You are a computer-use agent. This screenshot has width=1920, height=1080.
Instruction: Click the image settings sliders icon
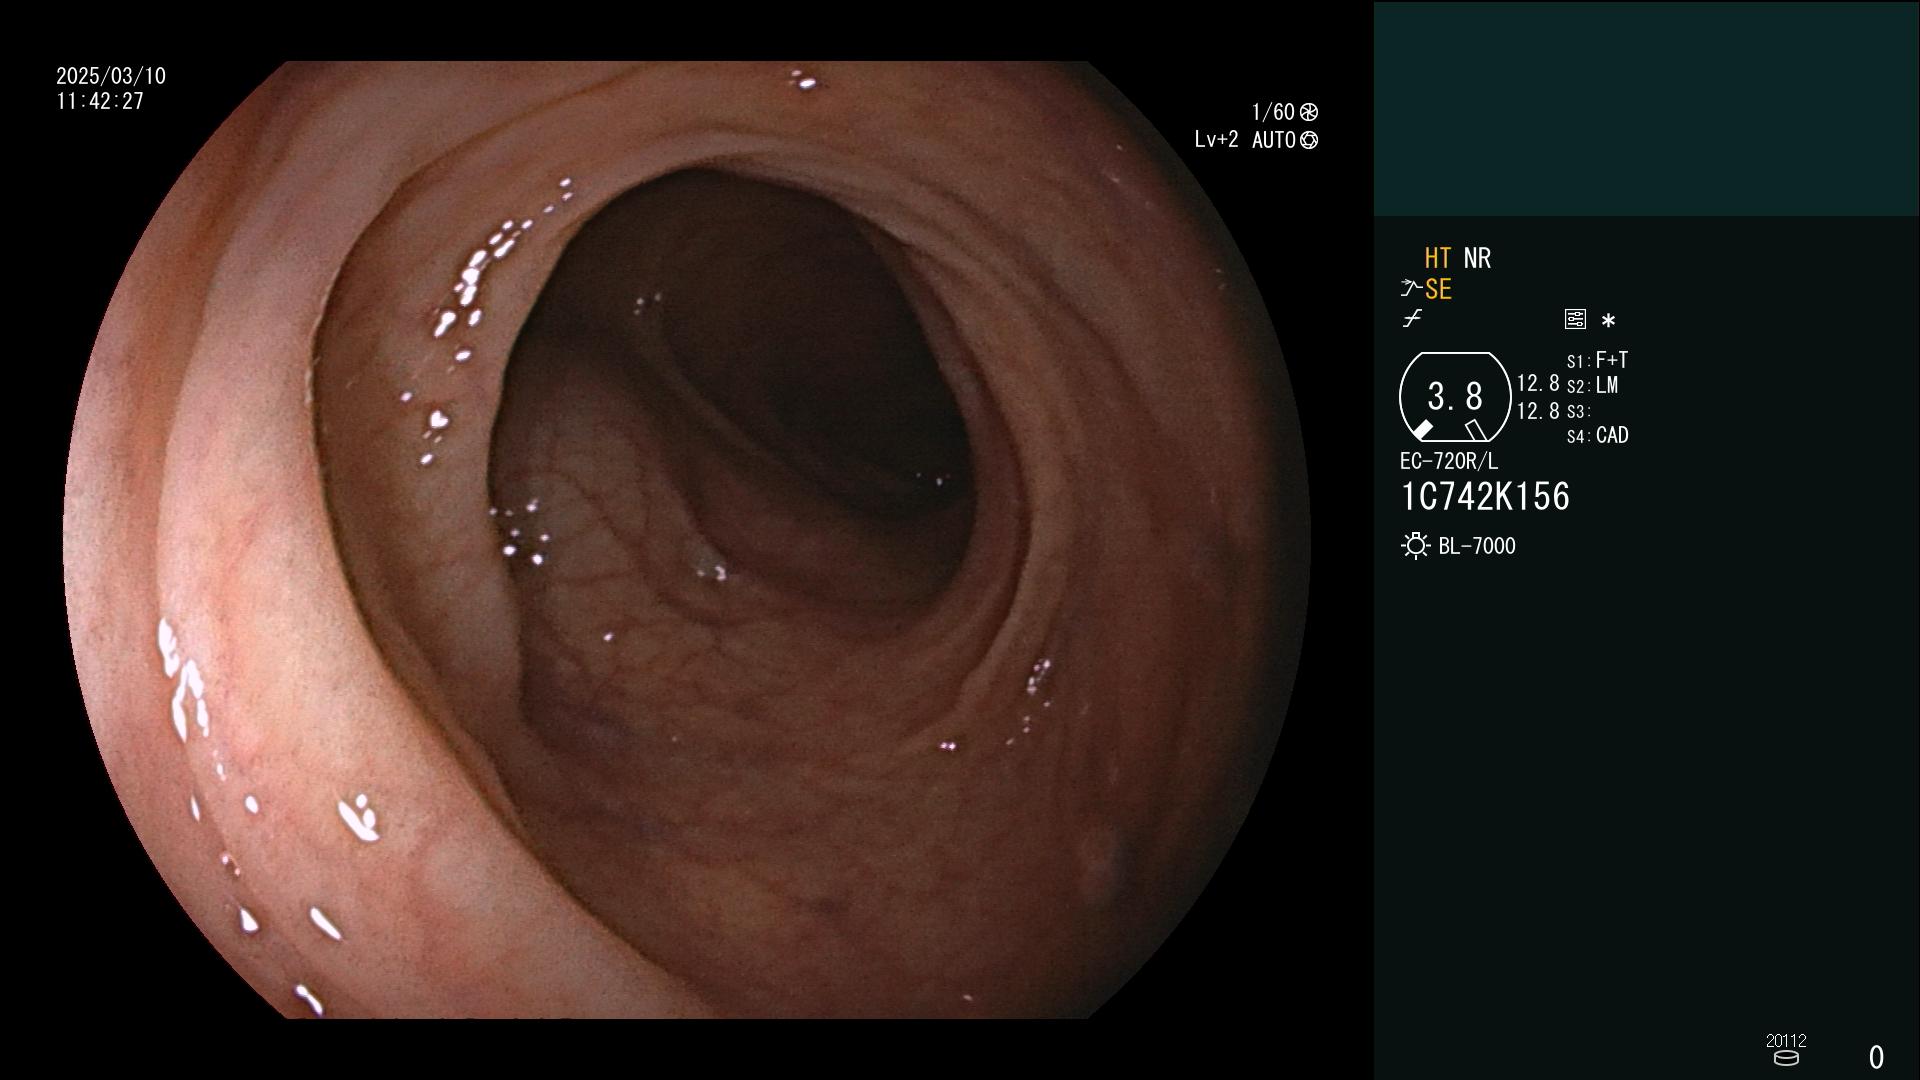click(x=1575, y=319)
